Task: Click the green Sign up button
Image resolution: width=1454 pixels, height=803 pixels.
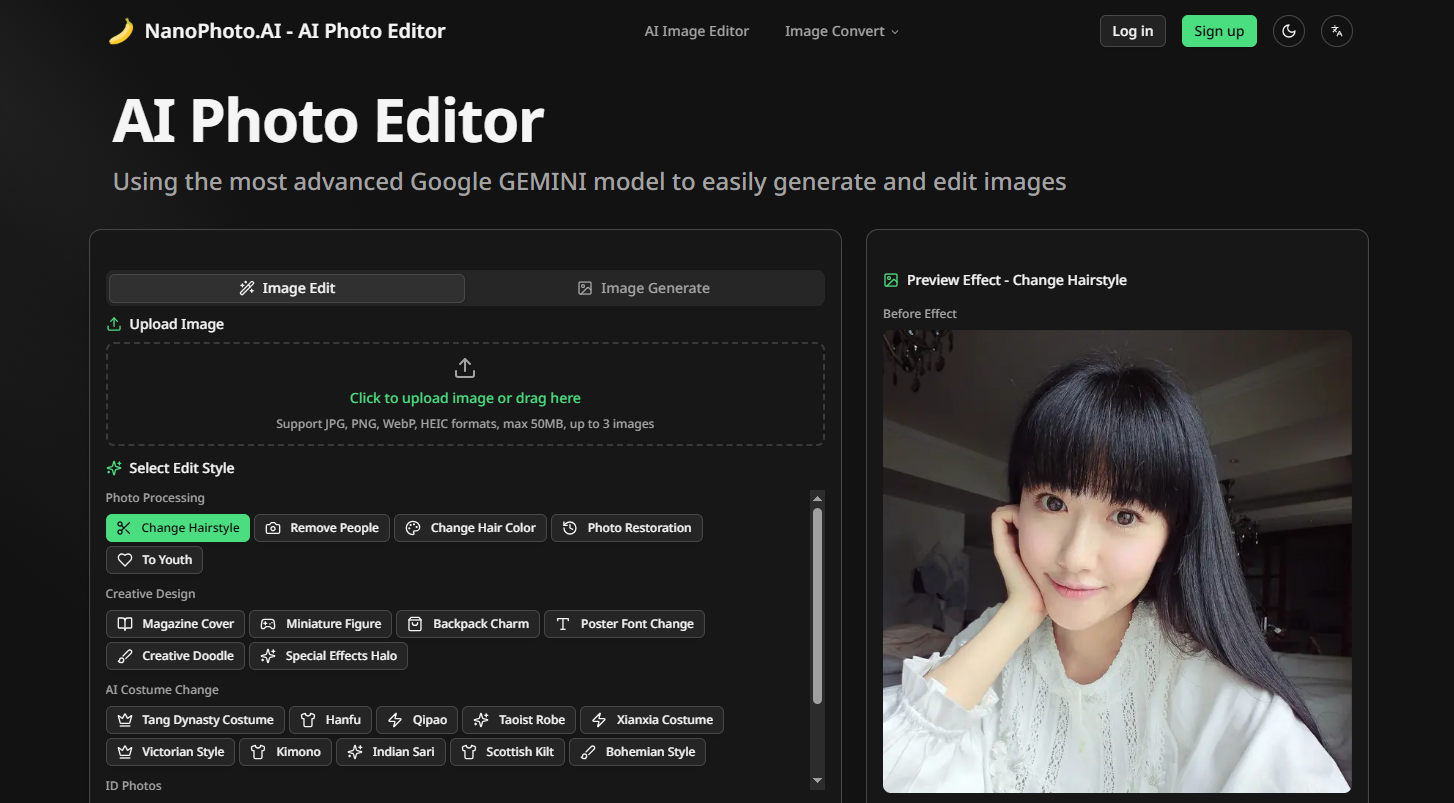Action: pyautogui.click(x=1218, y=31)
